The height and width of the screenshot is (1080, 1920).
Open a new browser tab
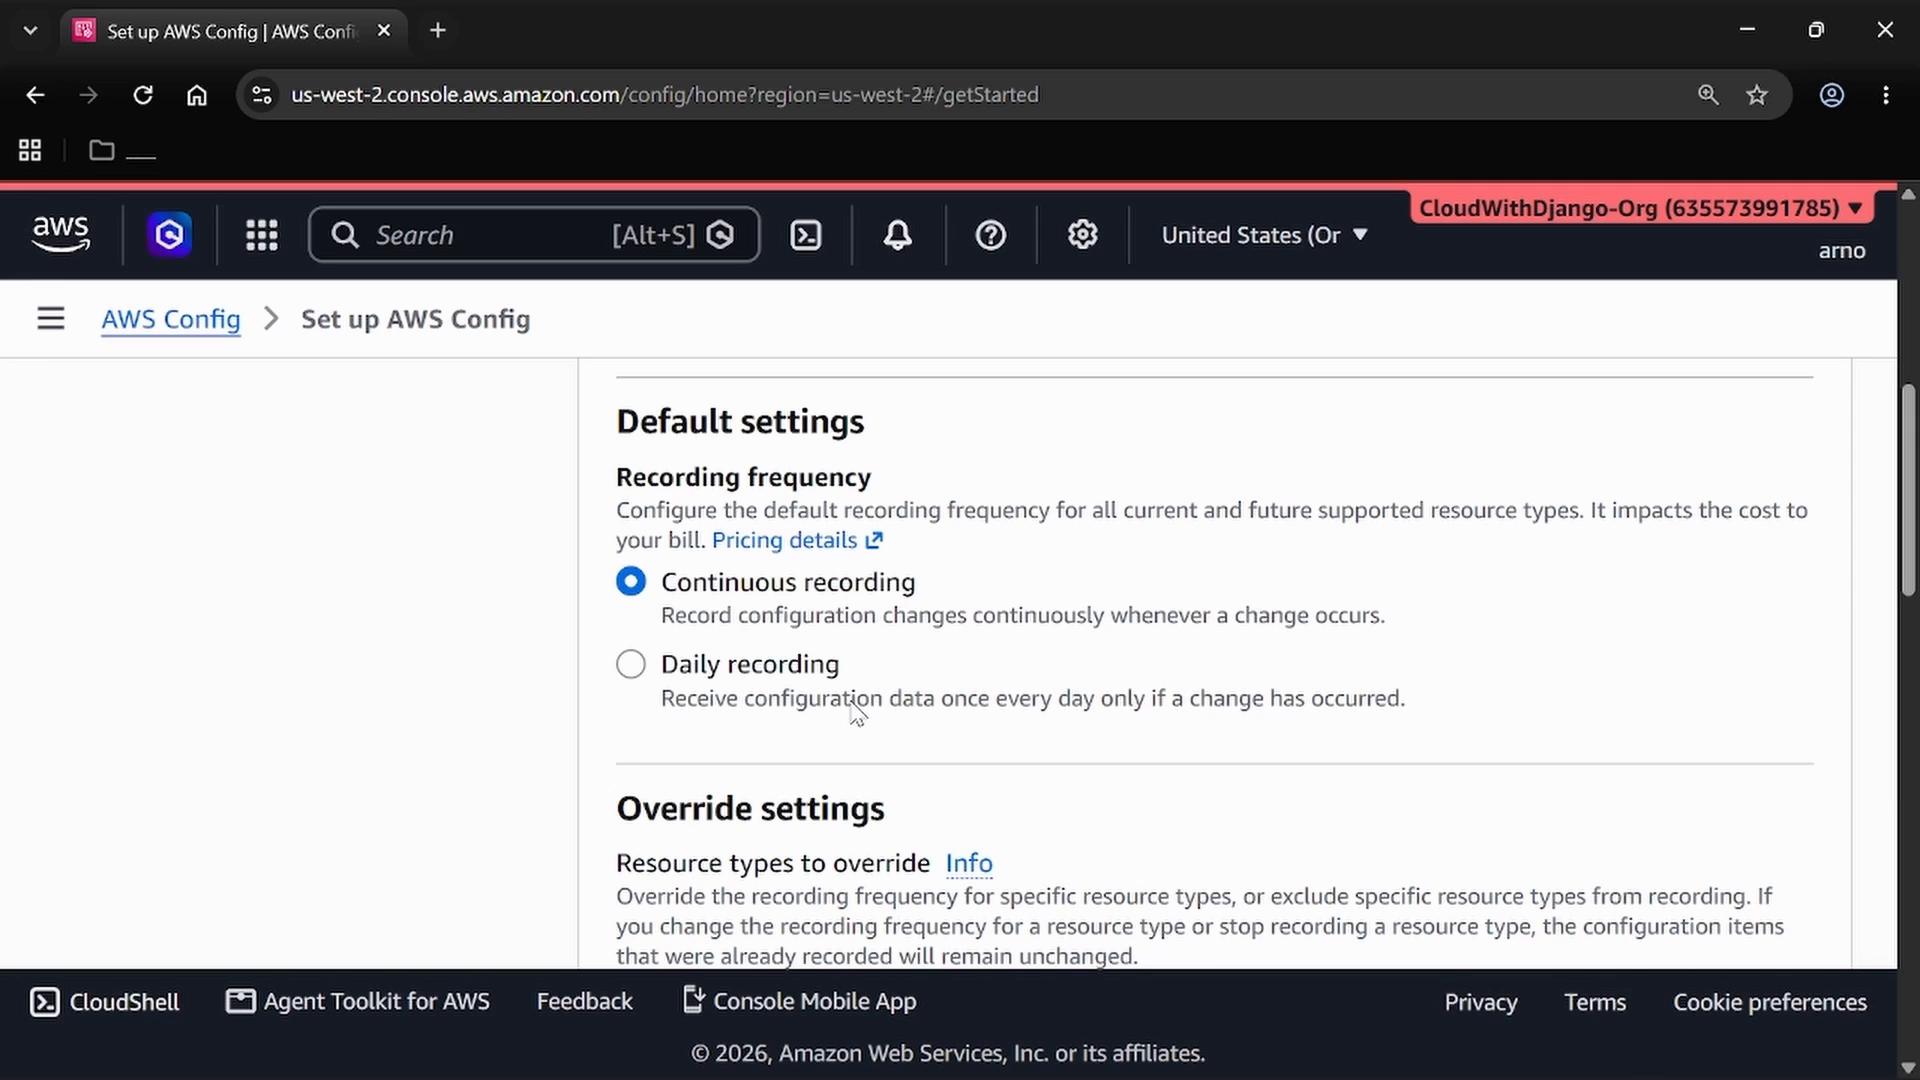pos(438,30)
